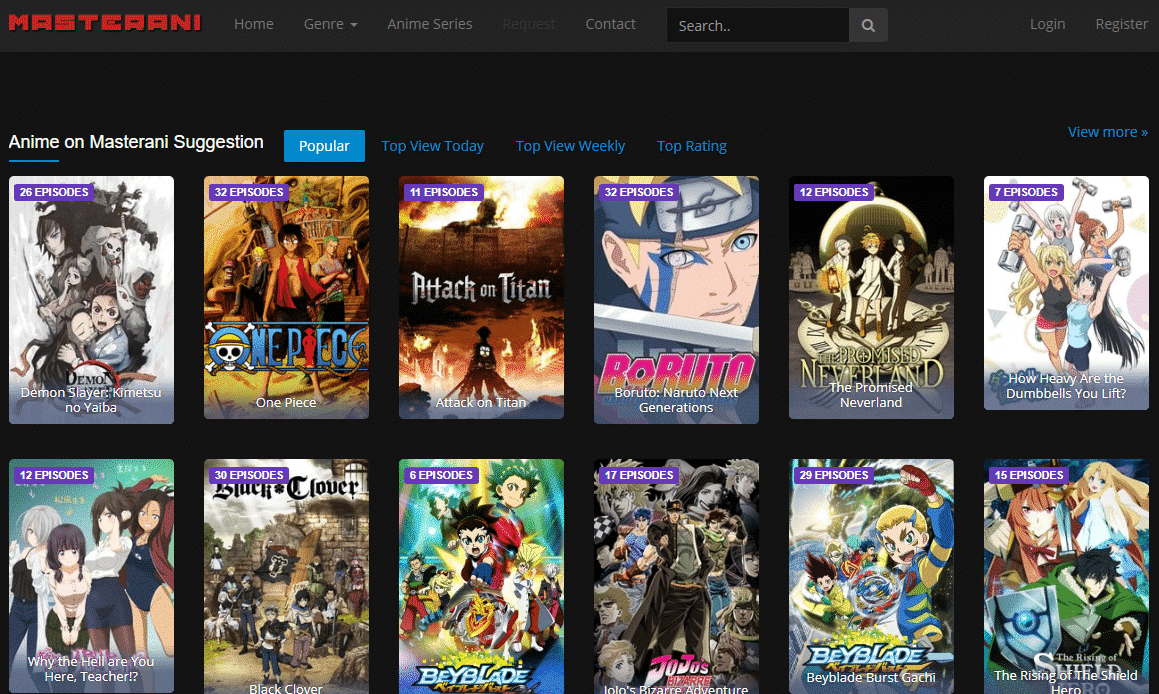Screen dimensions: 1159x694
Task: Click the Masterani logo
Action: pyautogui.click(x=105, y=23)
